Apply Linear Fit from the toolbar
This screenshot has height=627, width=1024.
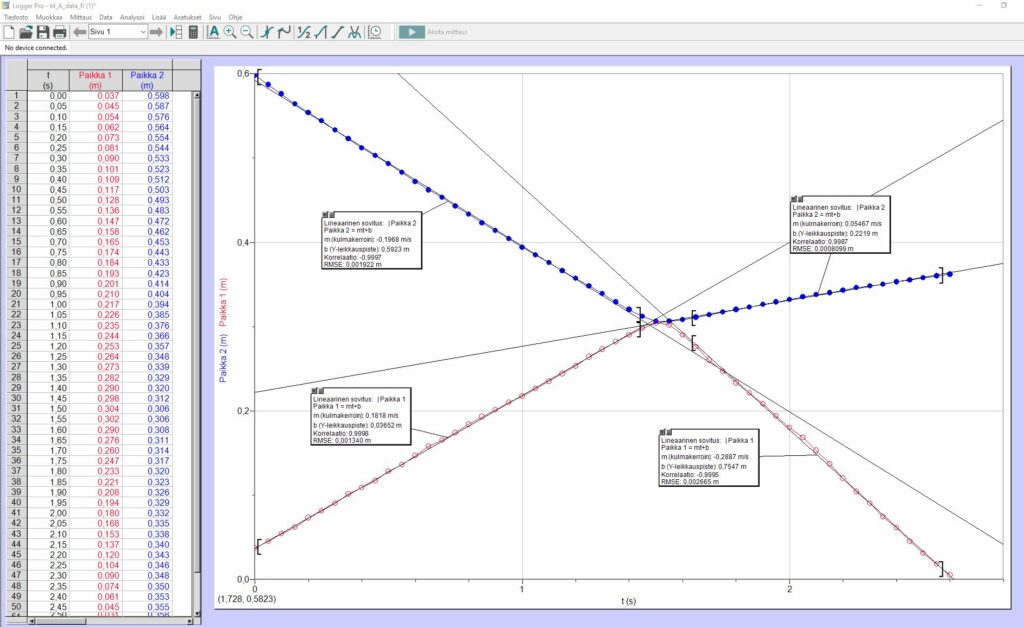pyautogui.click(x=337, y=32)
